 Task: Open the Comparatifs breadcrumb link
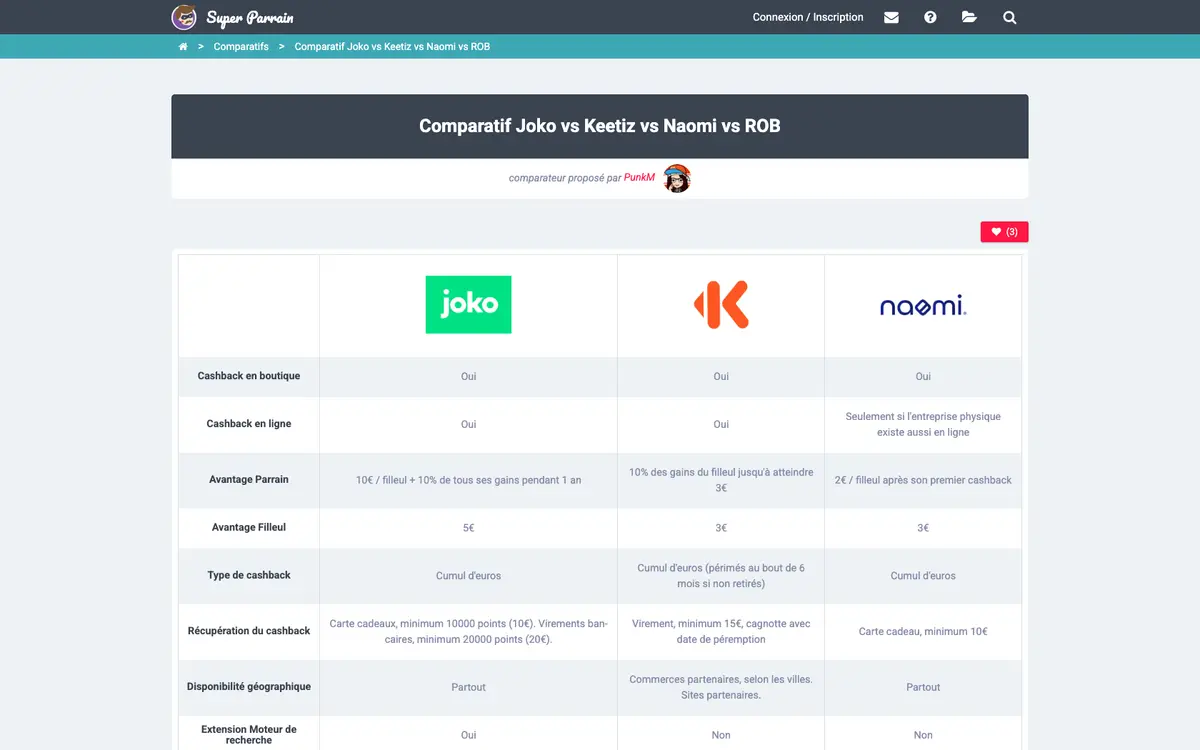point(241,47)
